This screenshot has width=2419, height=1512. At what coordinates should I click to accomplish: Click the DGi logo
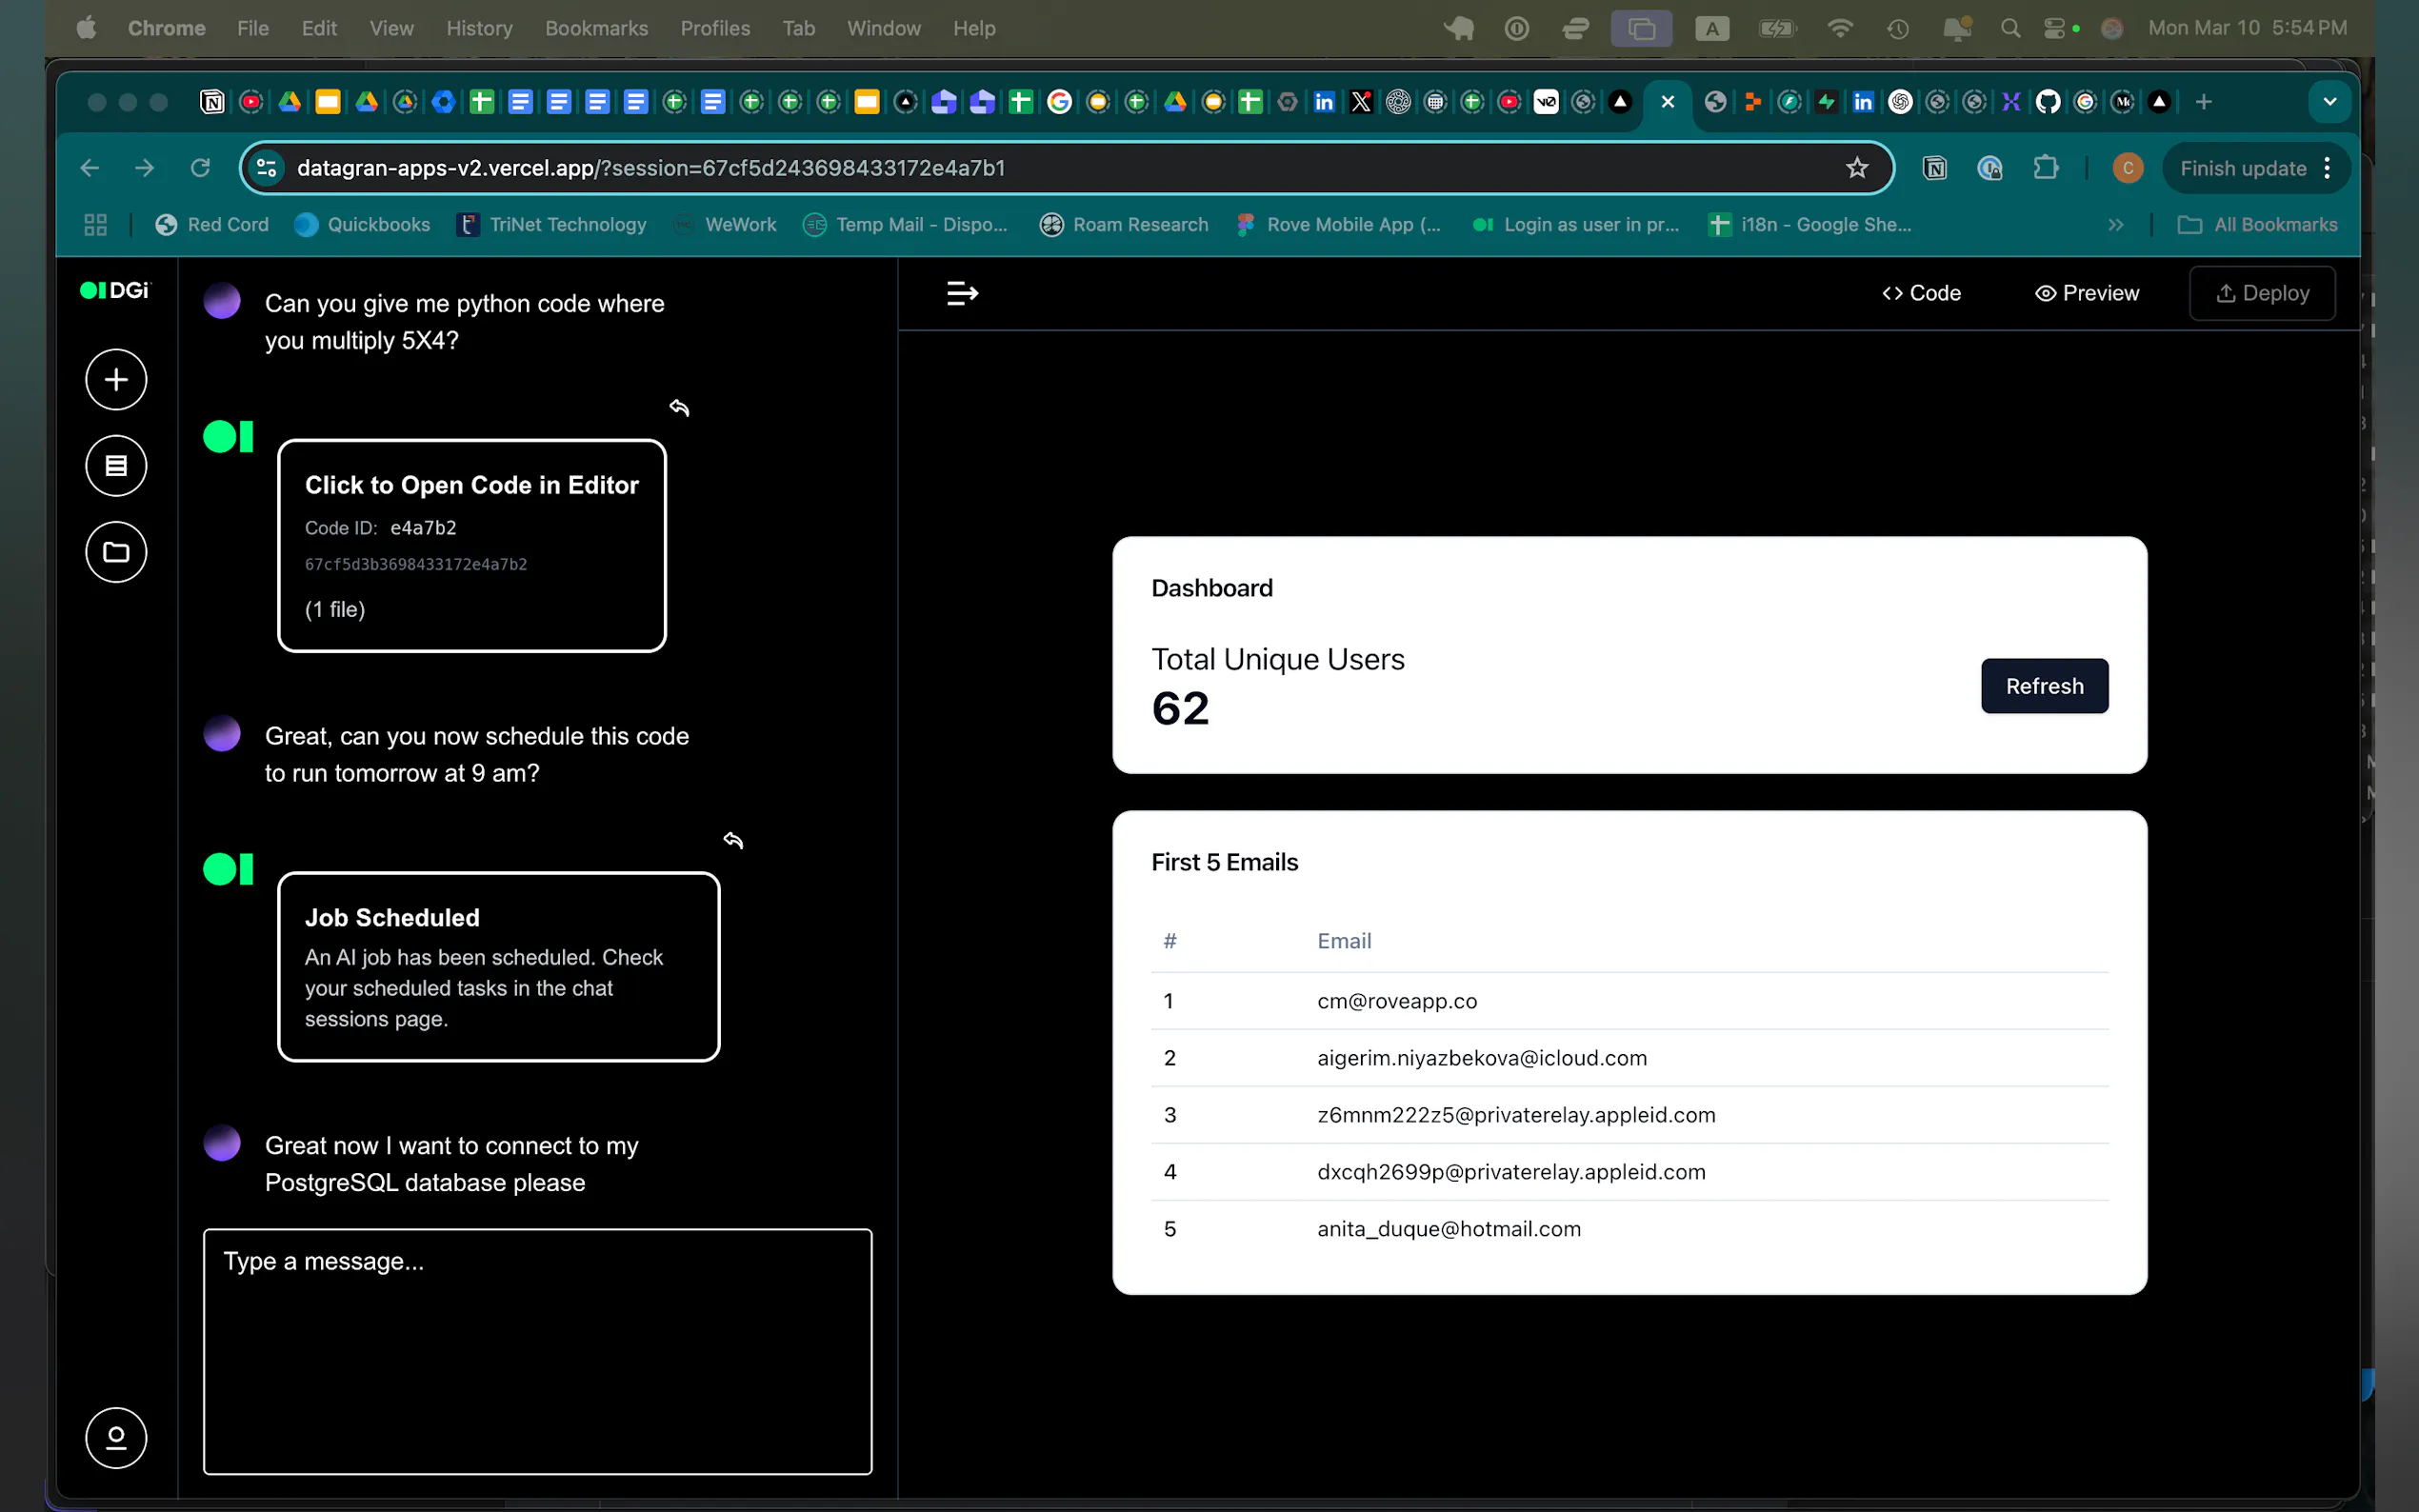114,290
